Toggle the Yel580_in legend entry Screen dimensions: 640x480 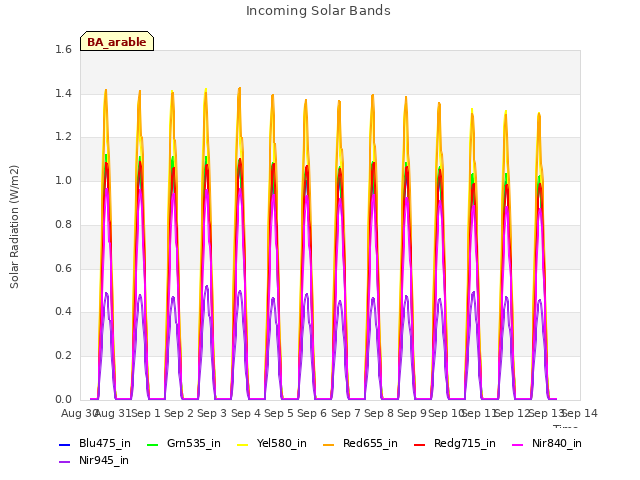click(272, 443)
